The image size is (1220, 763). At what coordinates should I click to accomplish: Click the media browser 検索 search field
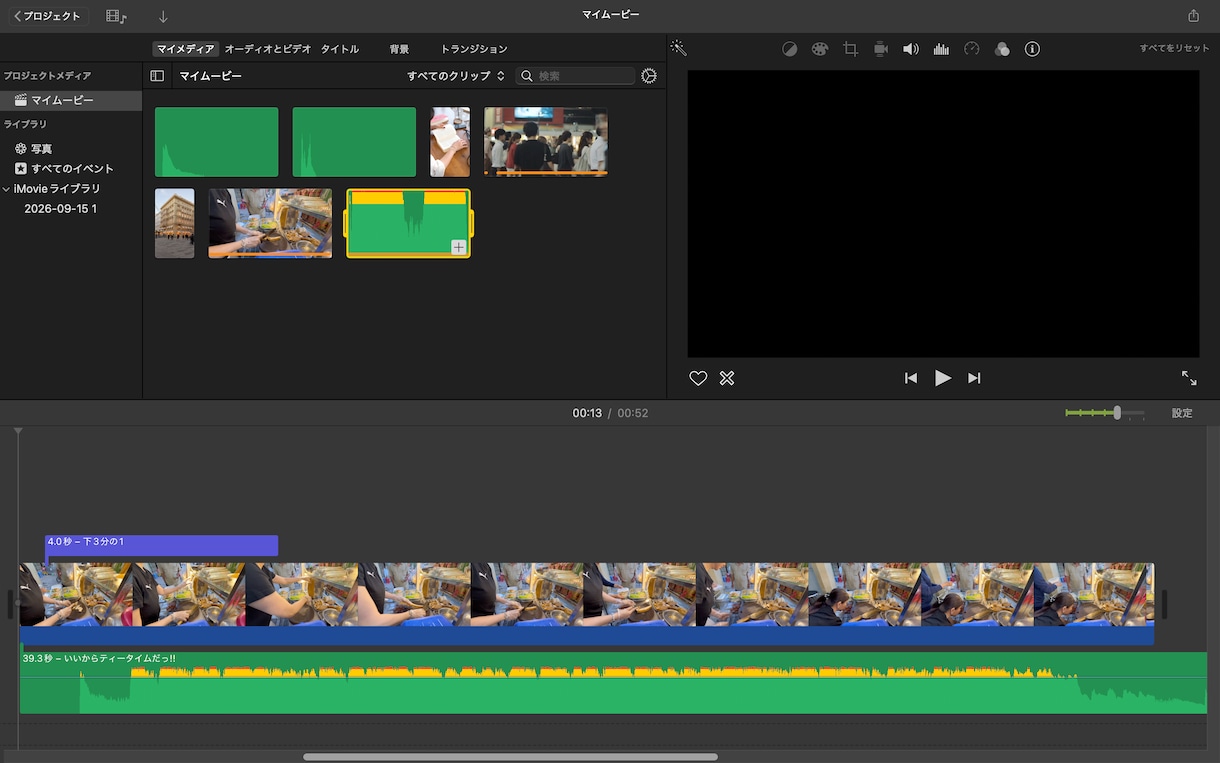point(575,76)
